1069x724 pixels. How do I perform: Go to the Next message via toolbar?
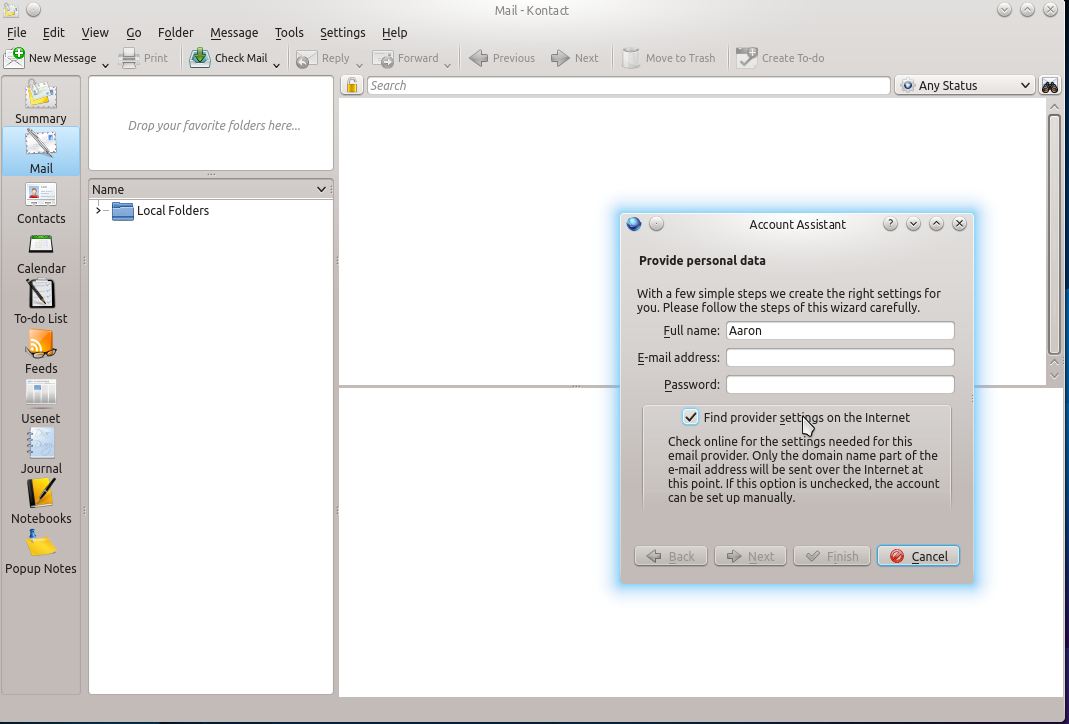(575, 58)
